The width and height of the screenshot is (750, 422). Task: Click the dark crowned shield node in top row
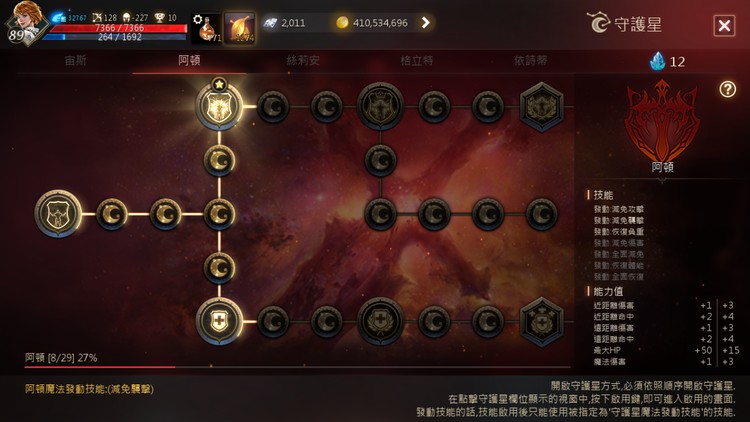click(x=380, y=106)
